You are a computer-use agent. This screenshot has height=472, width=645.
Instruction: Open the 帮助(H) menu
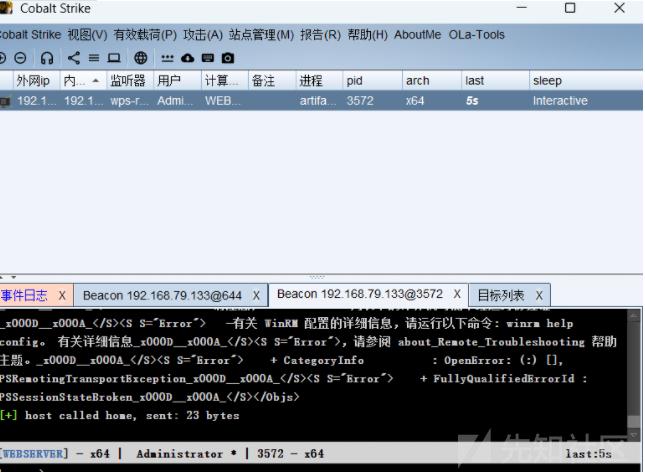tap(368, 35)
